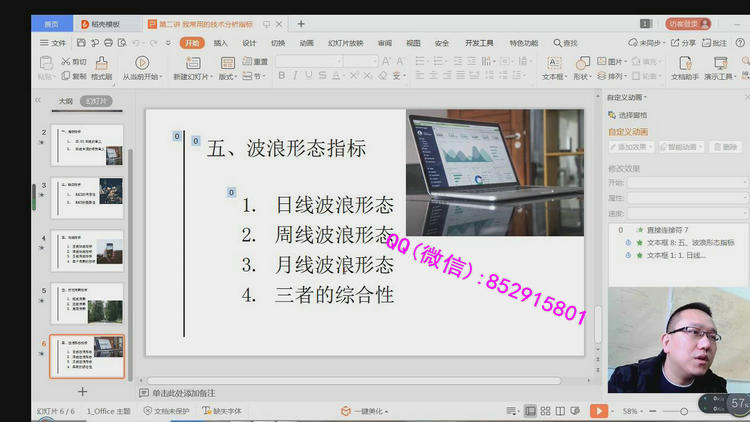Open 选择窗格 in the animation pane
Image resolution: width=750 pixels, height=422 pixels.
(630, 115)
